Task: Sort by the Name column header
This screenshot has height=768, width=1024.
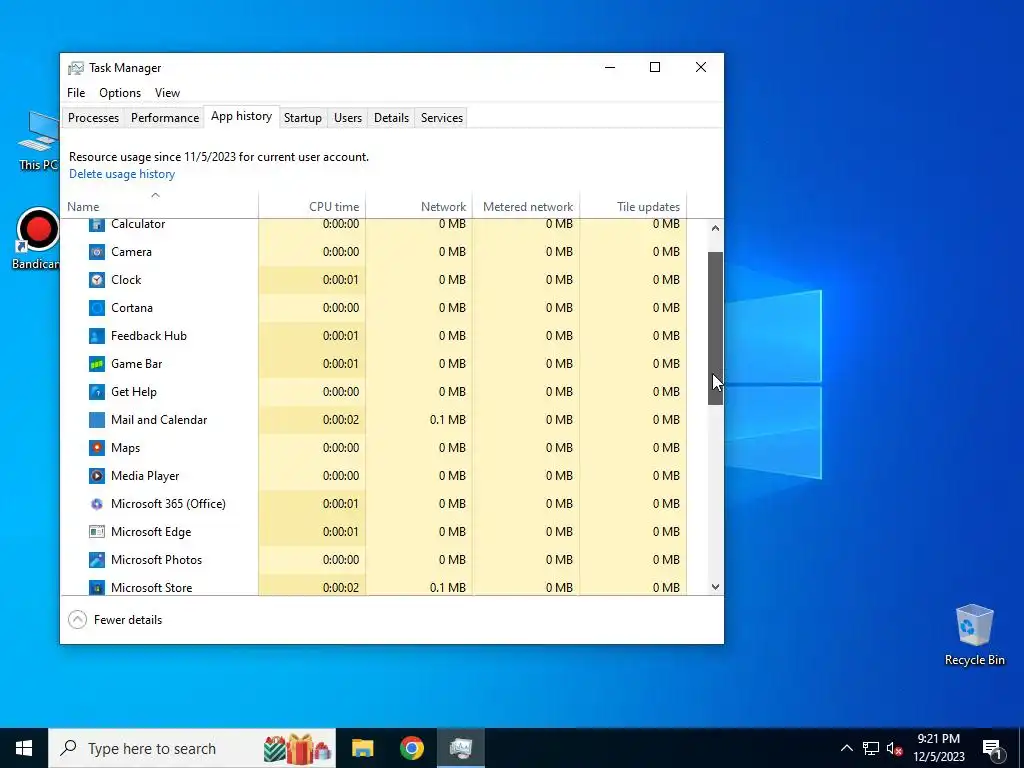Action: (x=159, y=206)
